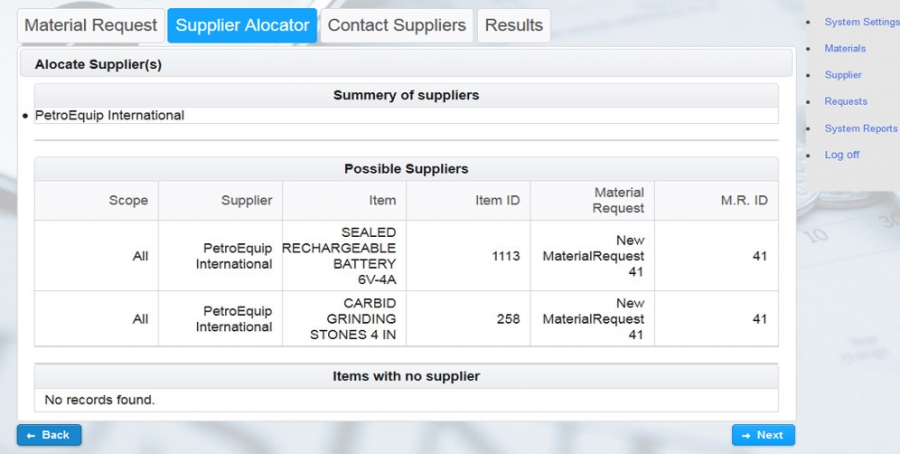Click the Next button
Viewport: 900px width, 454px height.
click(x=763, y=435)
